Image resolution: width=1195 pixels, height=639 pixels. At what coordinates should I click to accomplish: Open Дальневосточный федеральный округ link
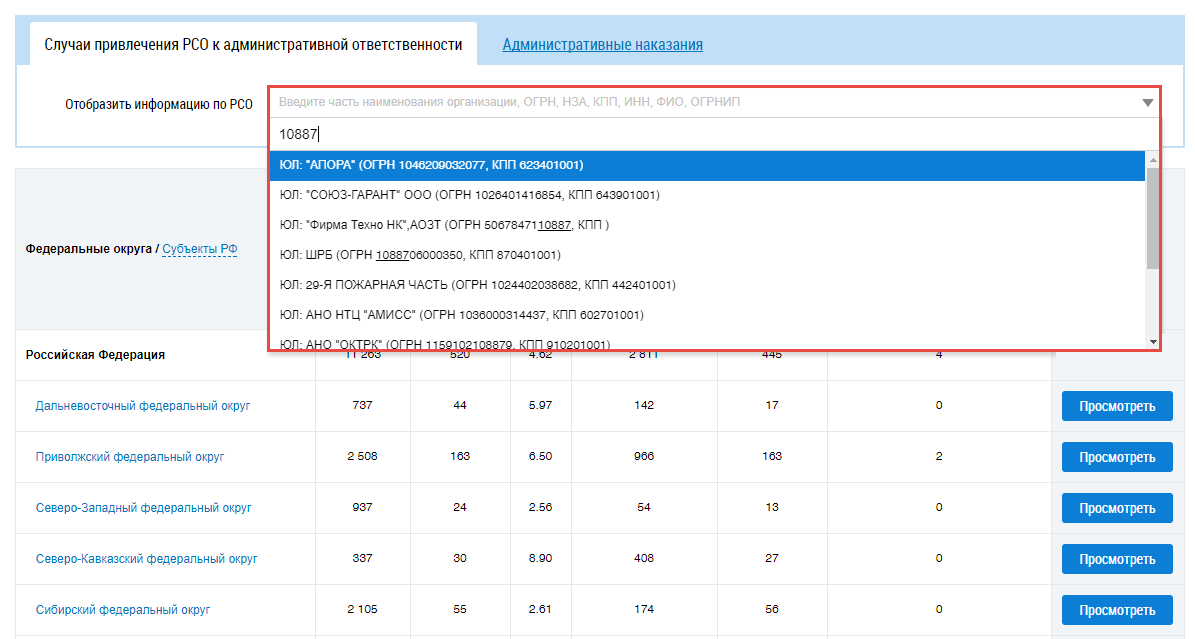coord(142,406)
